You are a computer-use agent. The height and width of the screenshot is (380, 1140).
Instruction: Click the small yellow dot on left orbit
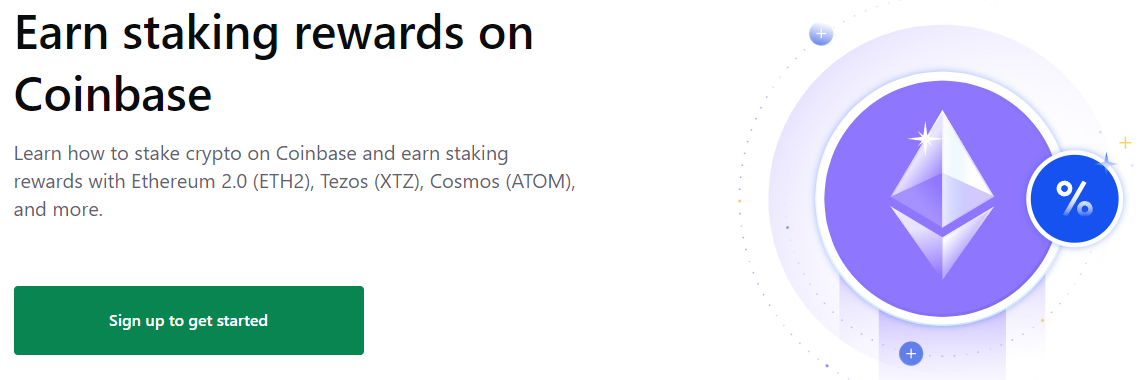click(x=739, y=201)
